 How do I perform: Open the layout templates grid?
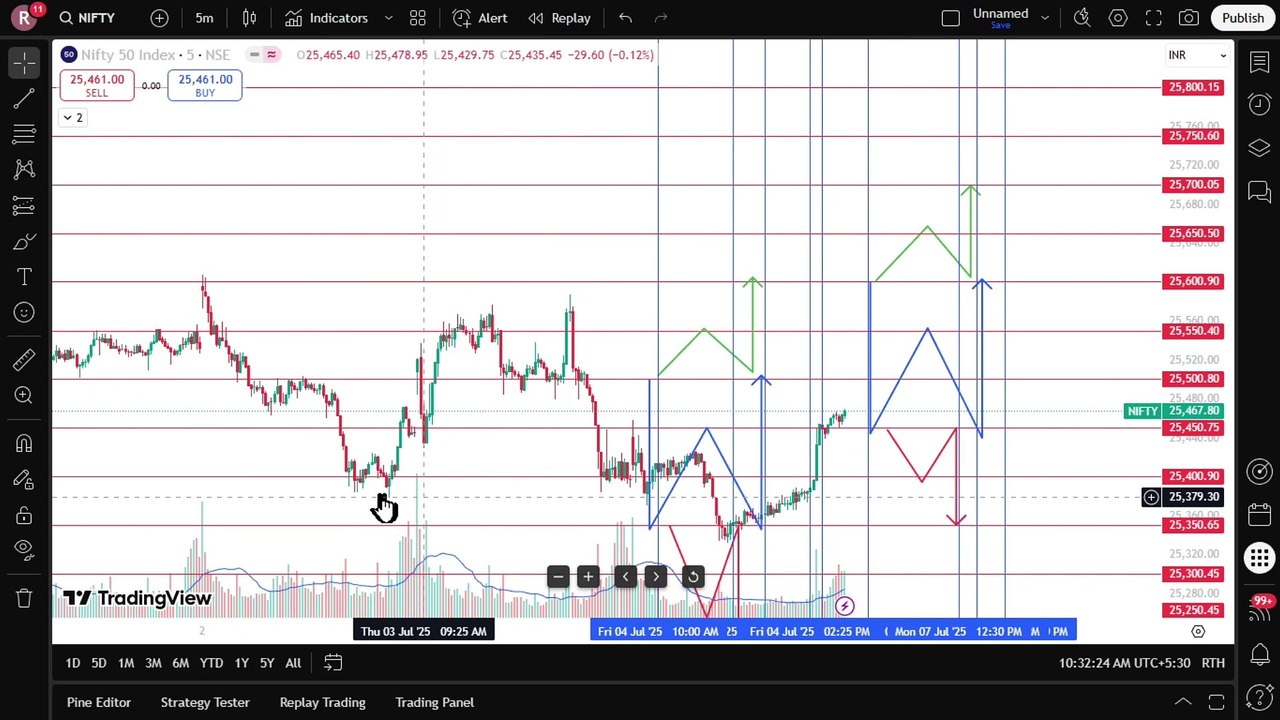pos(418,18)
